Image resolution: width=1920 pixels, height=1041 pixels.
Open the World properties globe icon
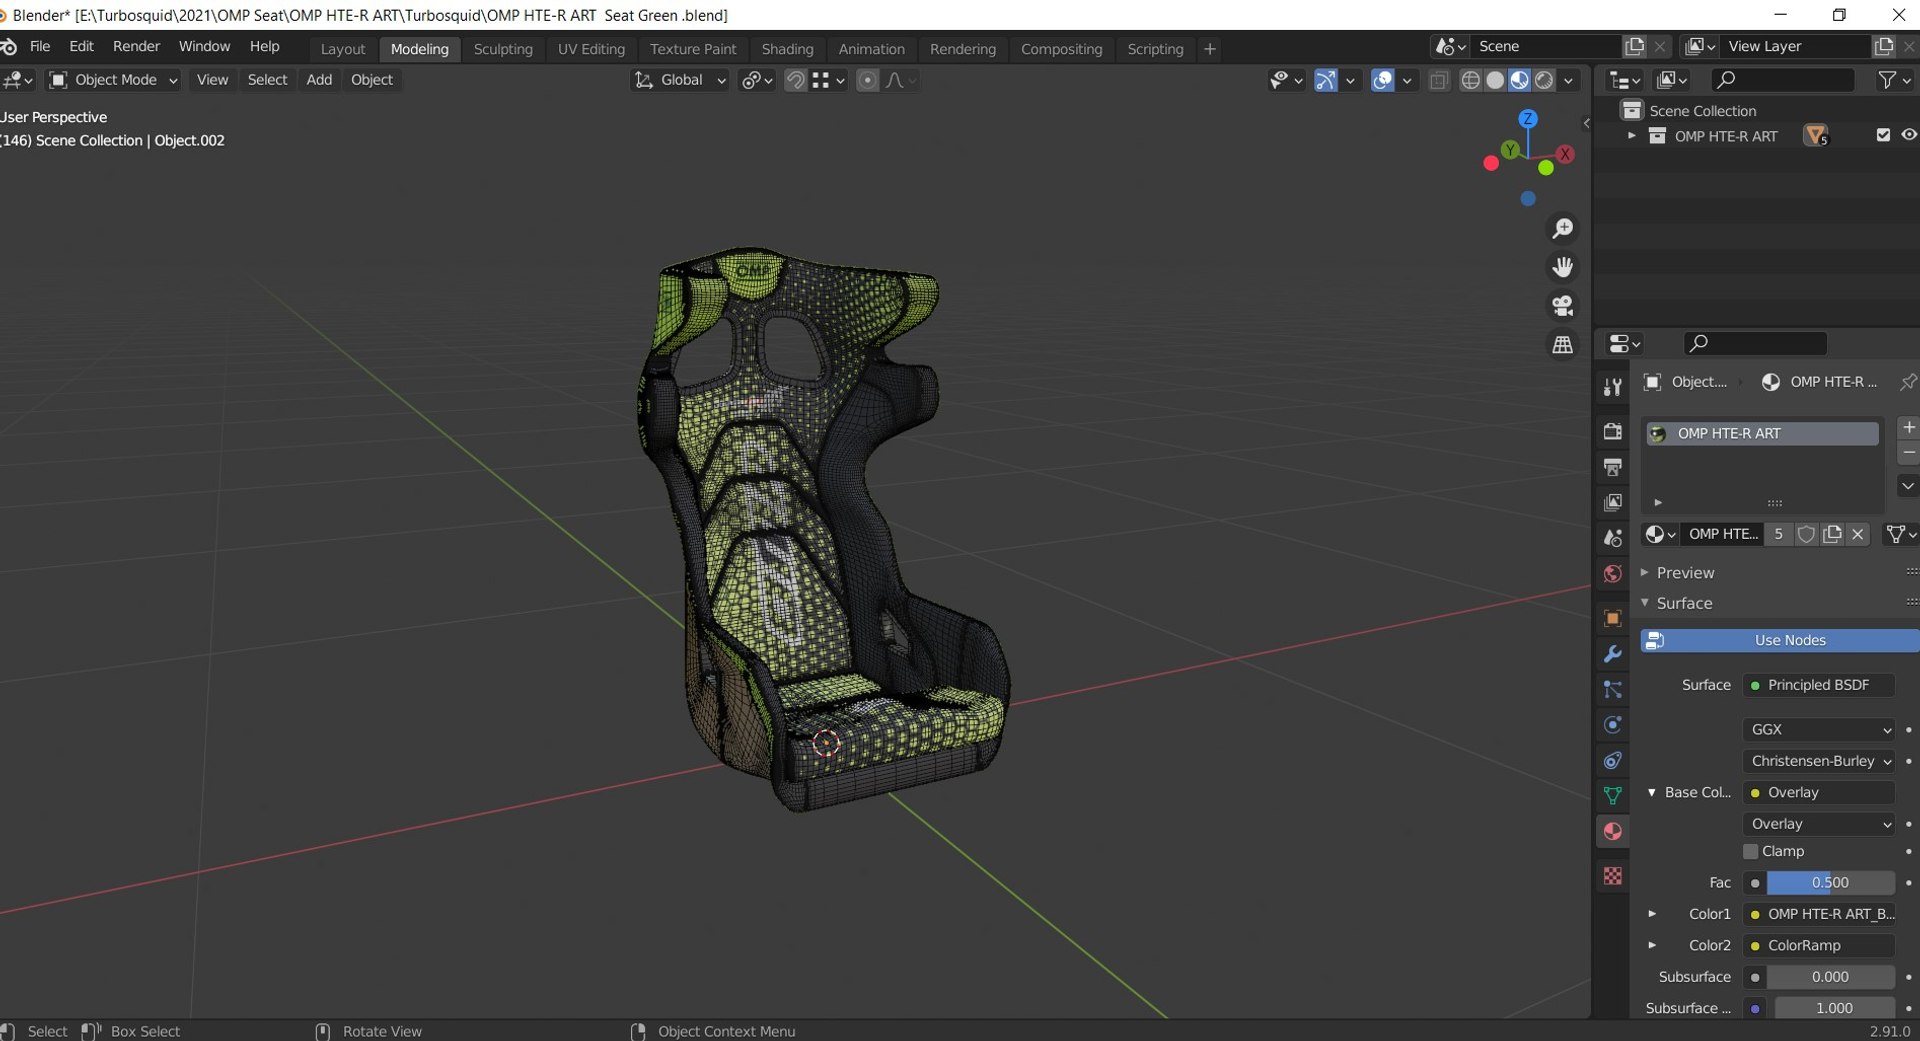pyautogui.click(x=1612, y=574)
